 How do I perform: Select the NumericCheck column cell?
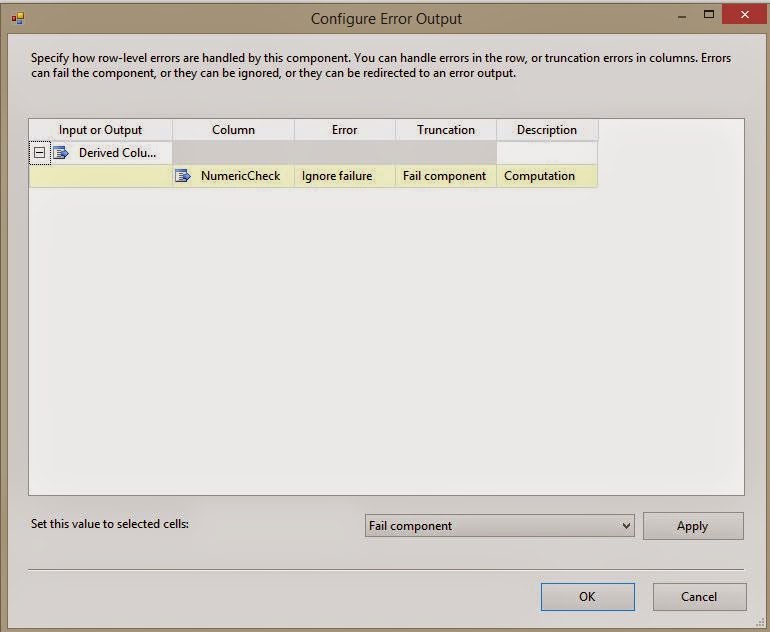point(233,176)
